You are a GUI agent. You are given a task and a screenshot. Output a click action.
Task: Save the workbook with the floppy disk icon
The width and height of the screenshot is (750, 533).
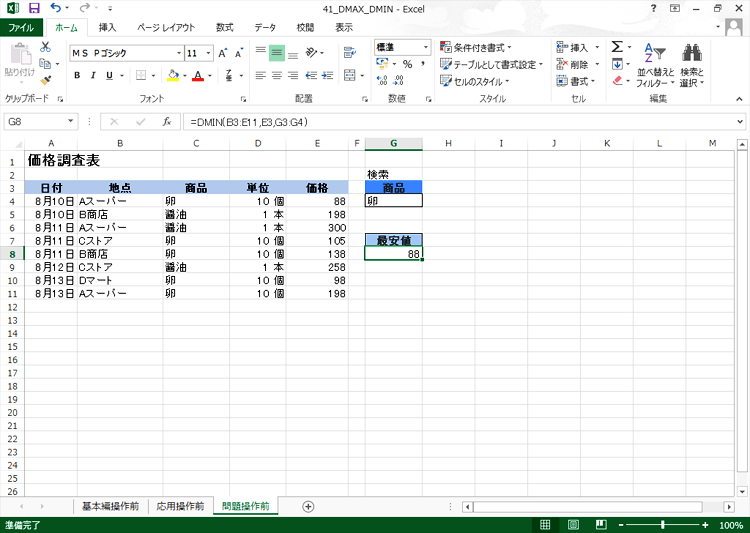pyautogui.click(x=34, y=8)
